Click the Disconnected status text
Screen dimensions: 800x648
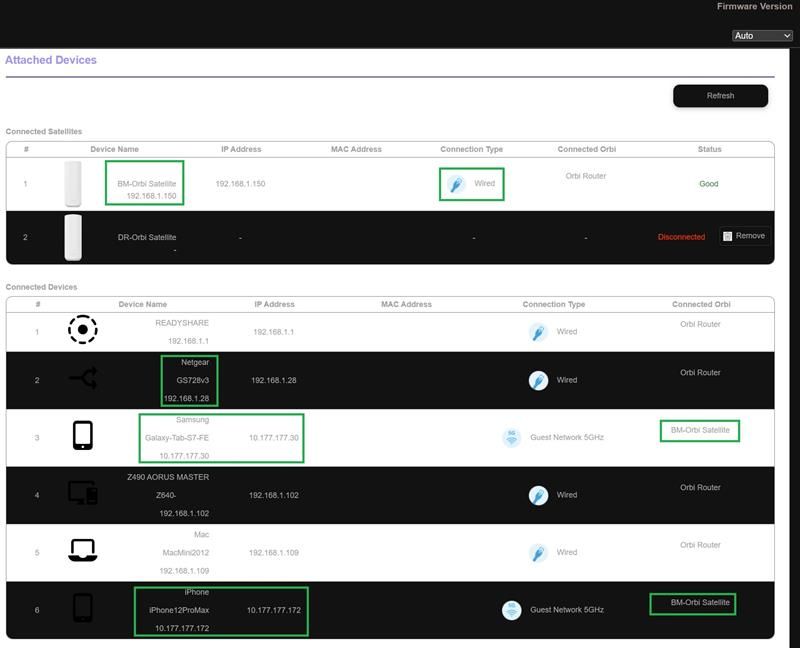point(681,237)
